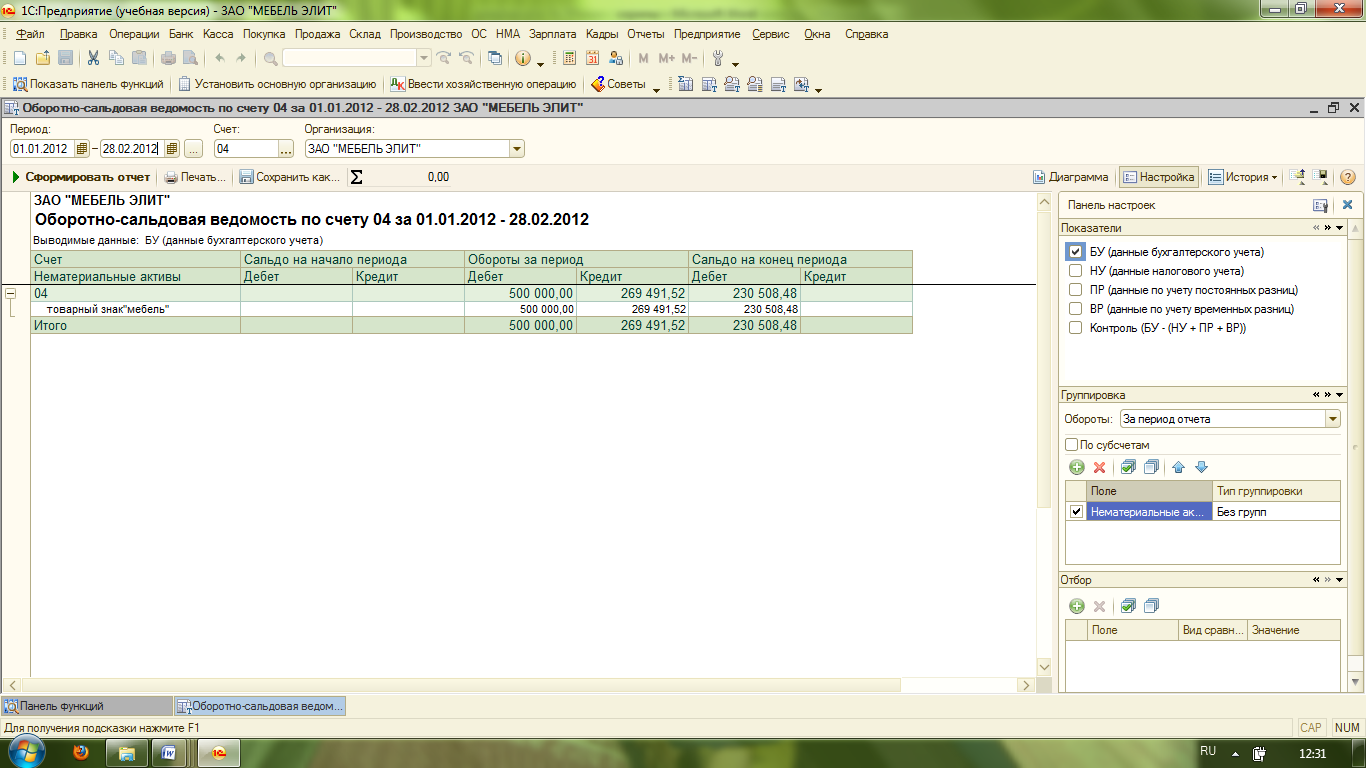This screenshot has width=1366, height=768.
Task: Enable Контроль (БУ - (НУ + ПР + ВР))
Action: point(1075,328)
